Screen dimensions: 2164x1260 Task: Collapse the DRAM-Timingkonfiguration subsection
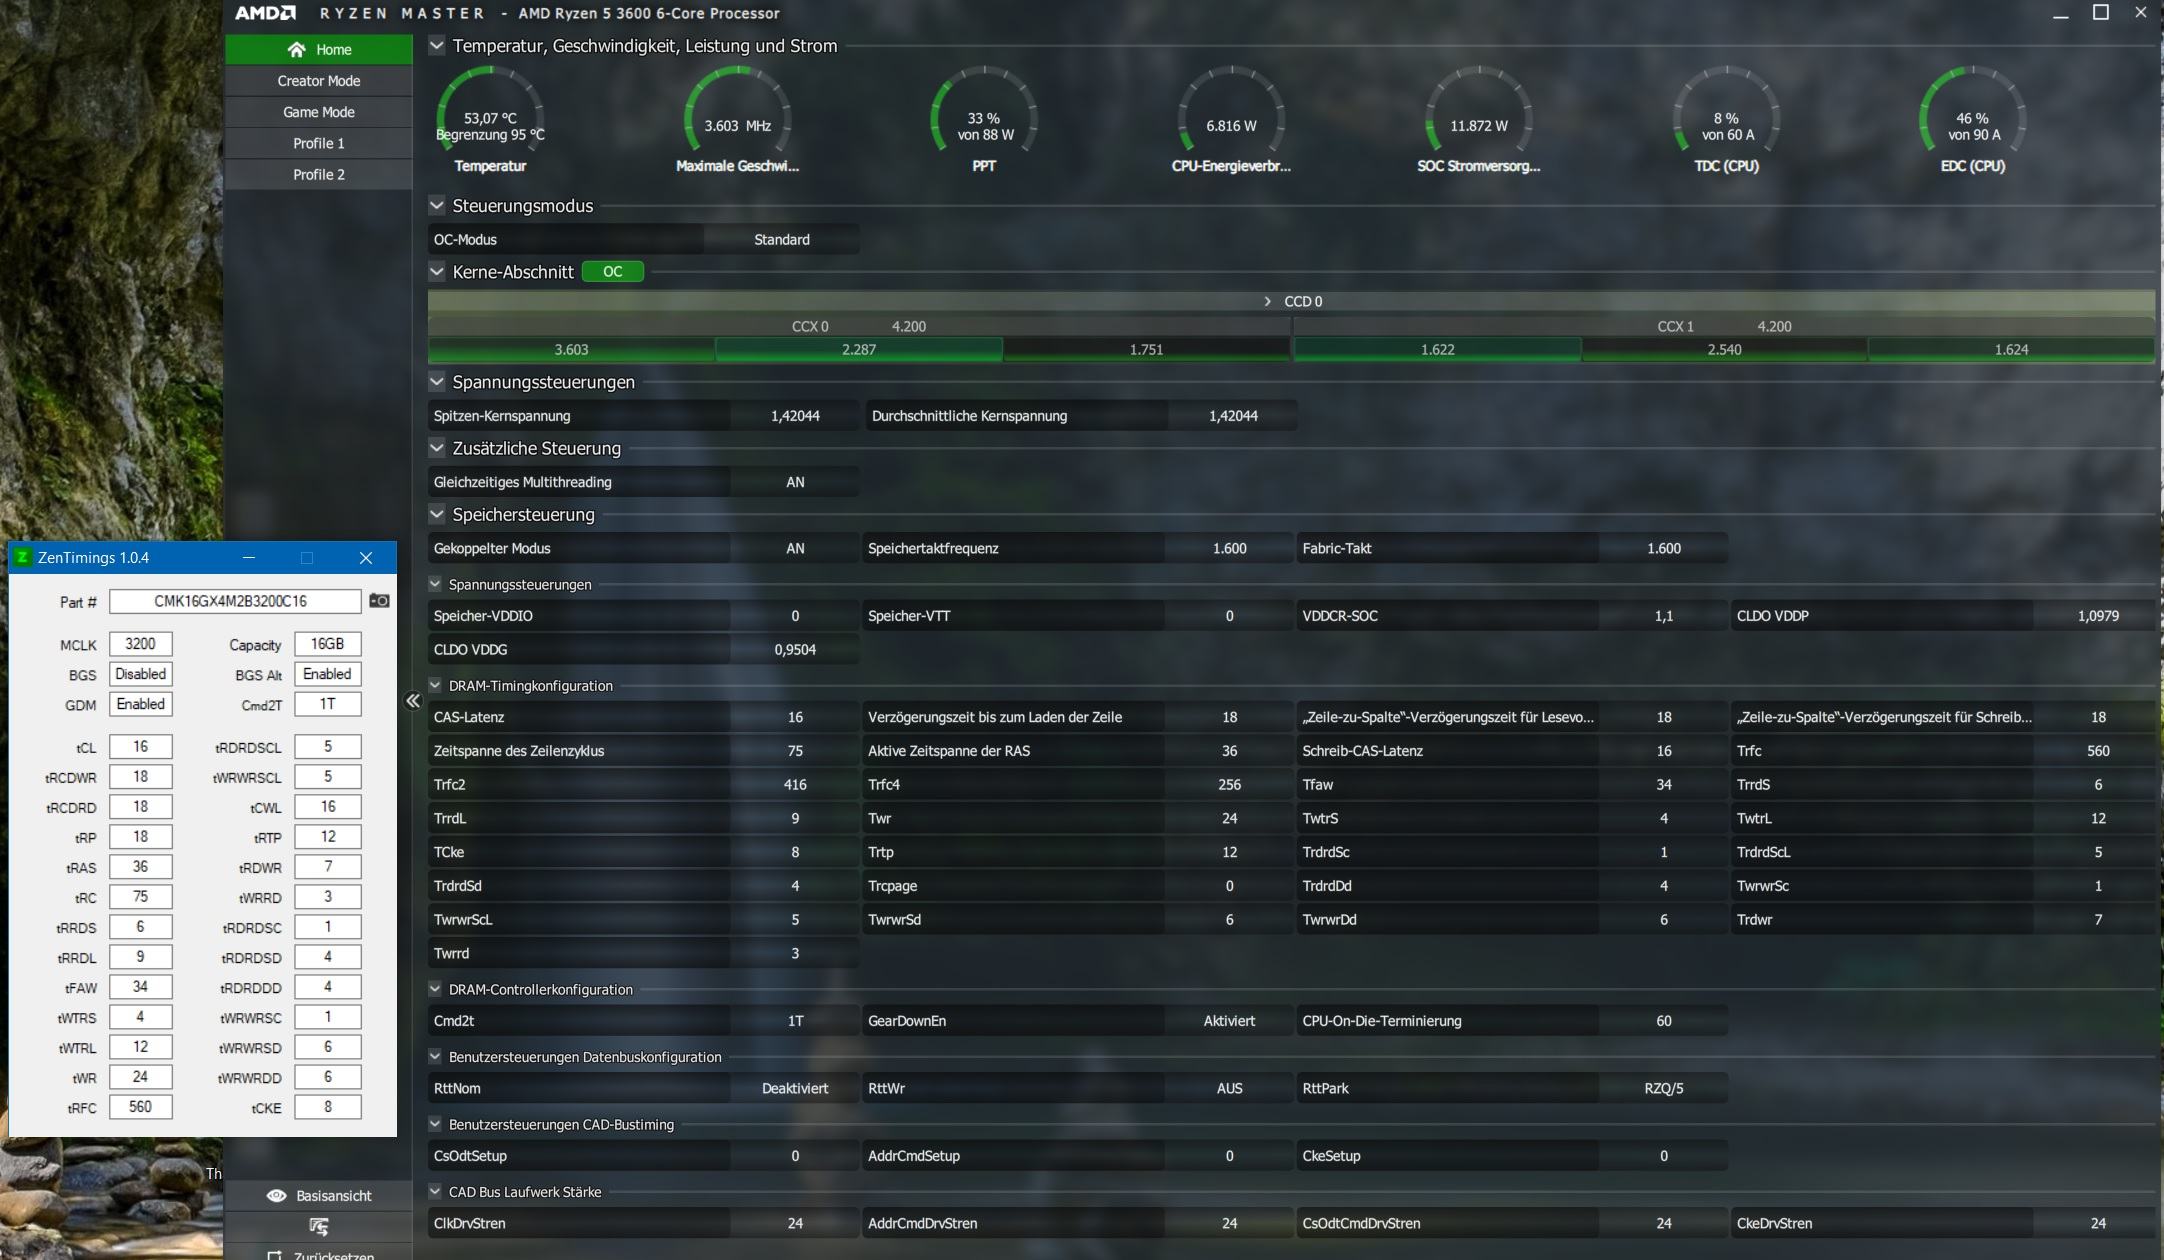[435, 685]
